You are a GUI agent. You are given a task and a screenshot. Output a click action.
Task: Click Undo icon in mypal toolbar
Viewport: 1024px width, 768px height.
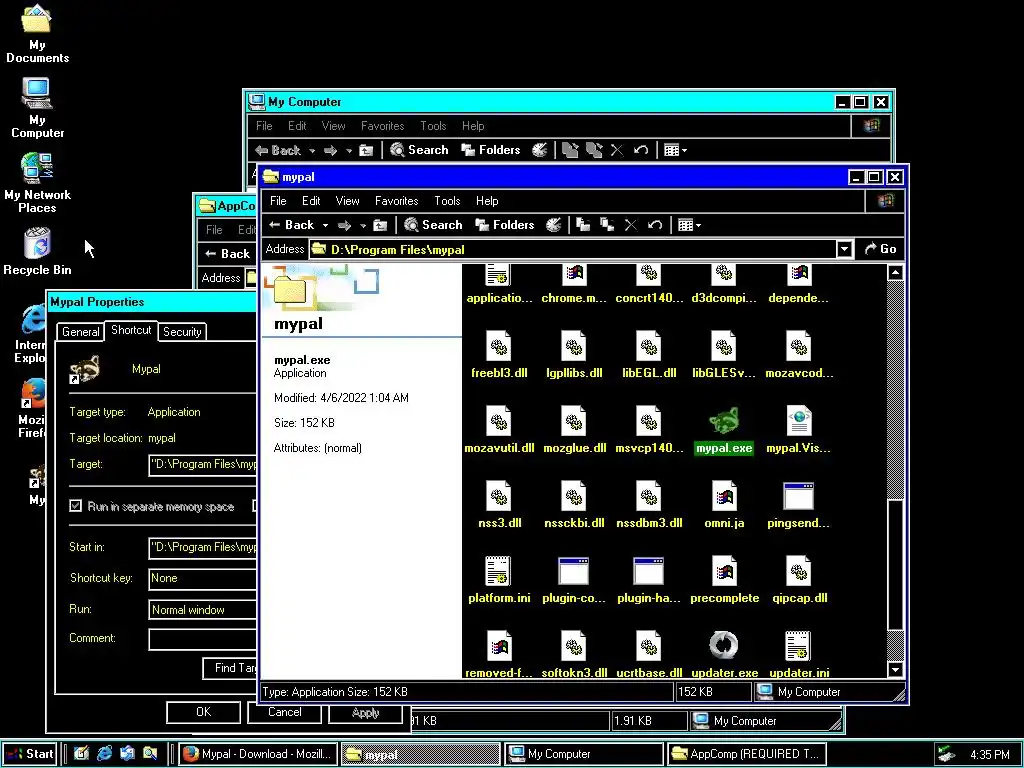[655, 225]
